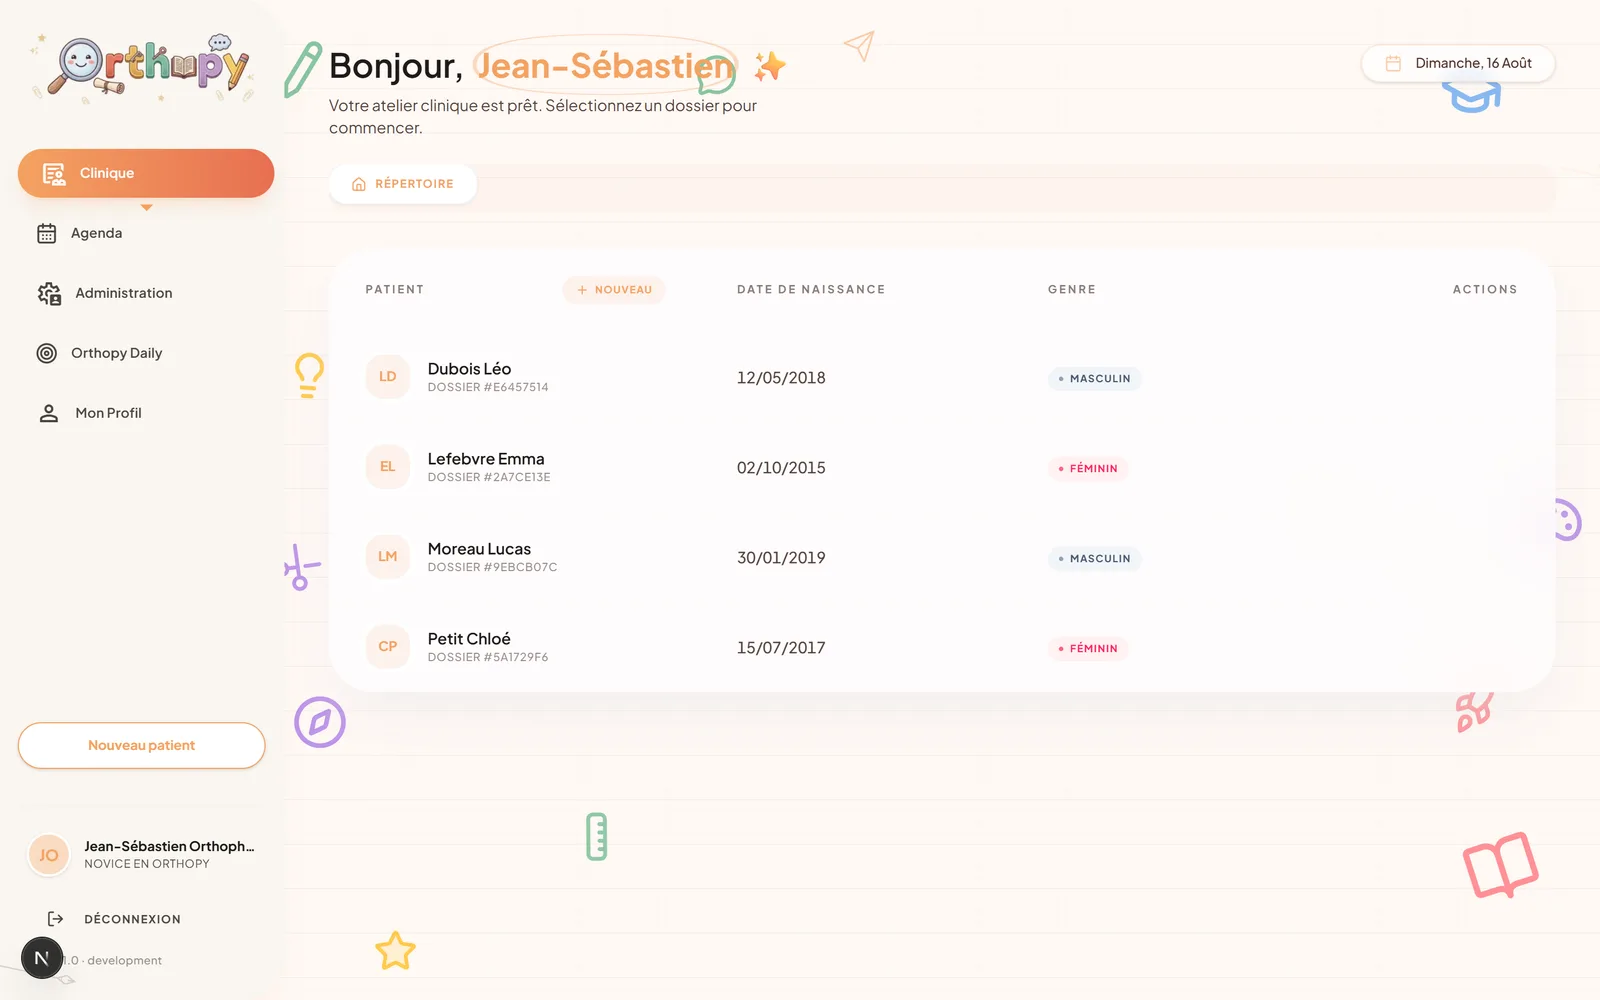Click birth date 30/01/2019

click(781, 558)
